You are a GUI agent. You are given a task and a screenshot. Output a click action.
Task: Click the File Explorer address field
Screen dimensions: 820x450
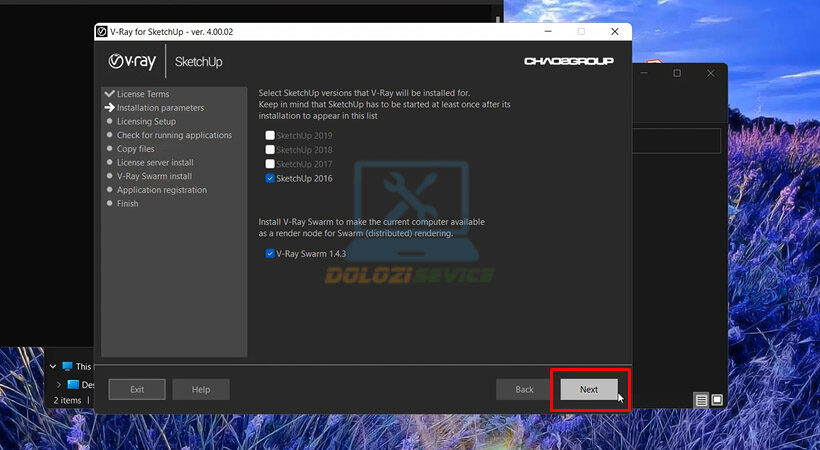coord(680,140)
